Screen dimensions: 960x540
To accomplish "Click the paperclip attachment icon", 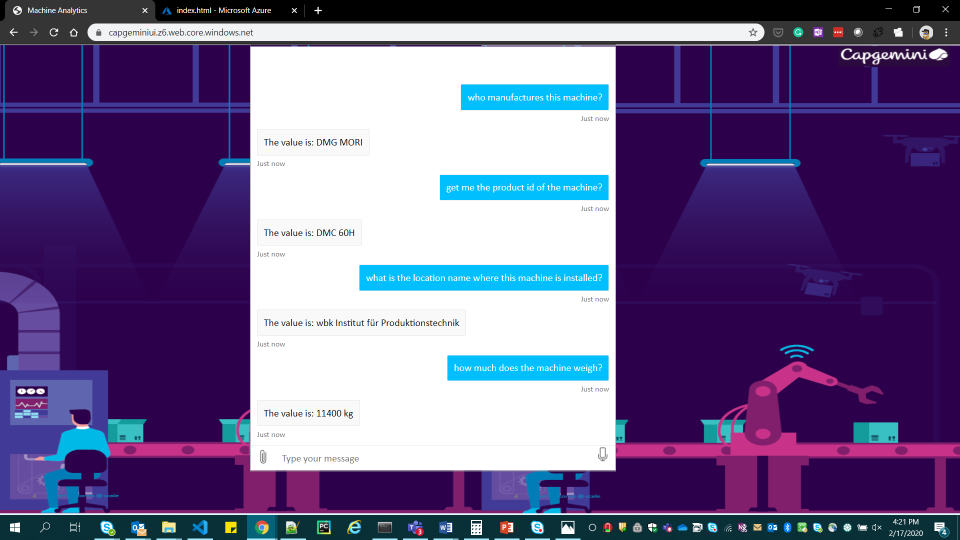I will [x=263, y=457].
